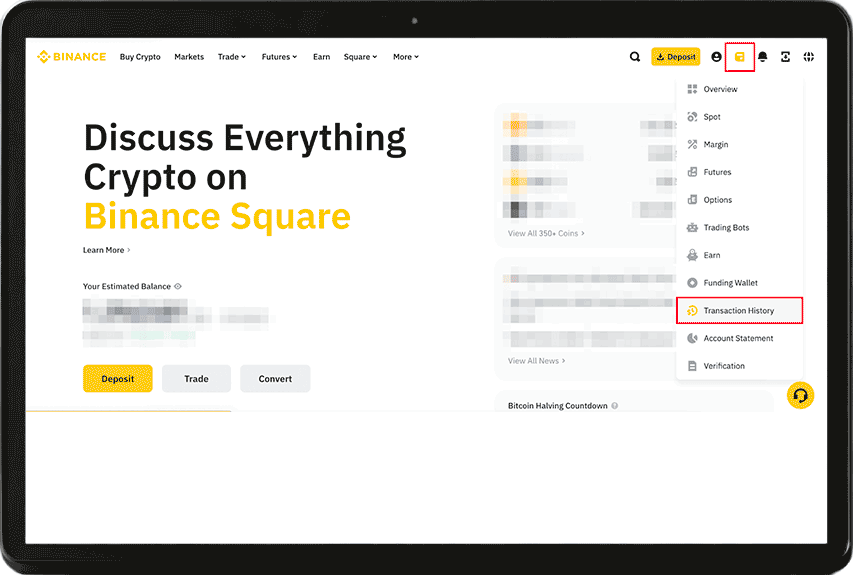
Task: Open the language globe icon
Action: 809,57
